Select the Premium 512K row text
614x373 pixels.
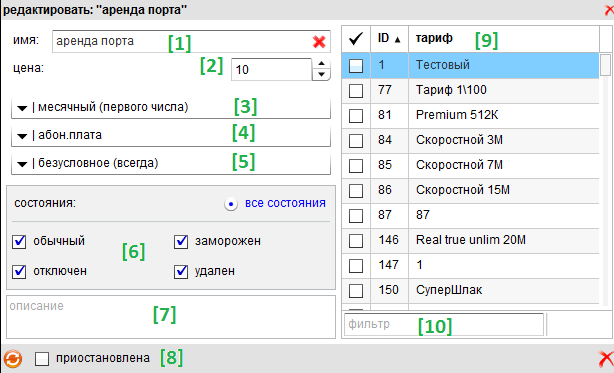(x=457, y=115)
